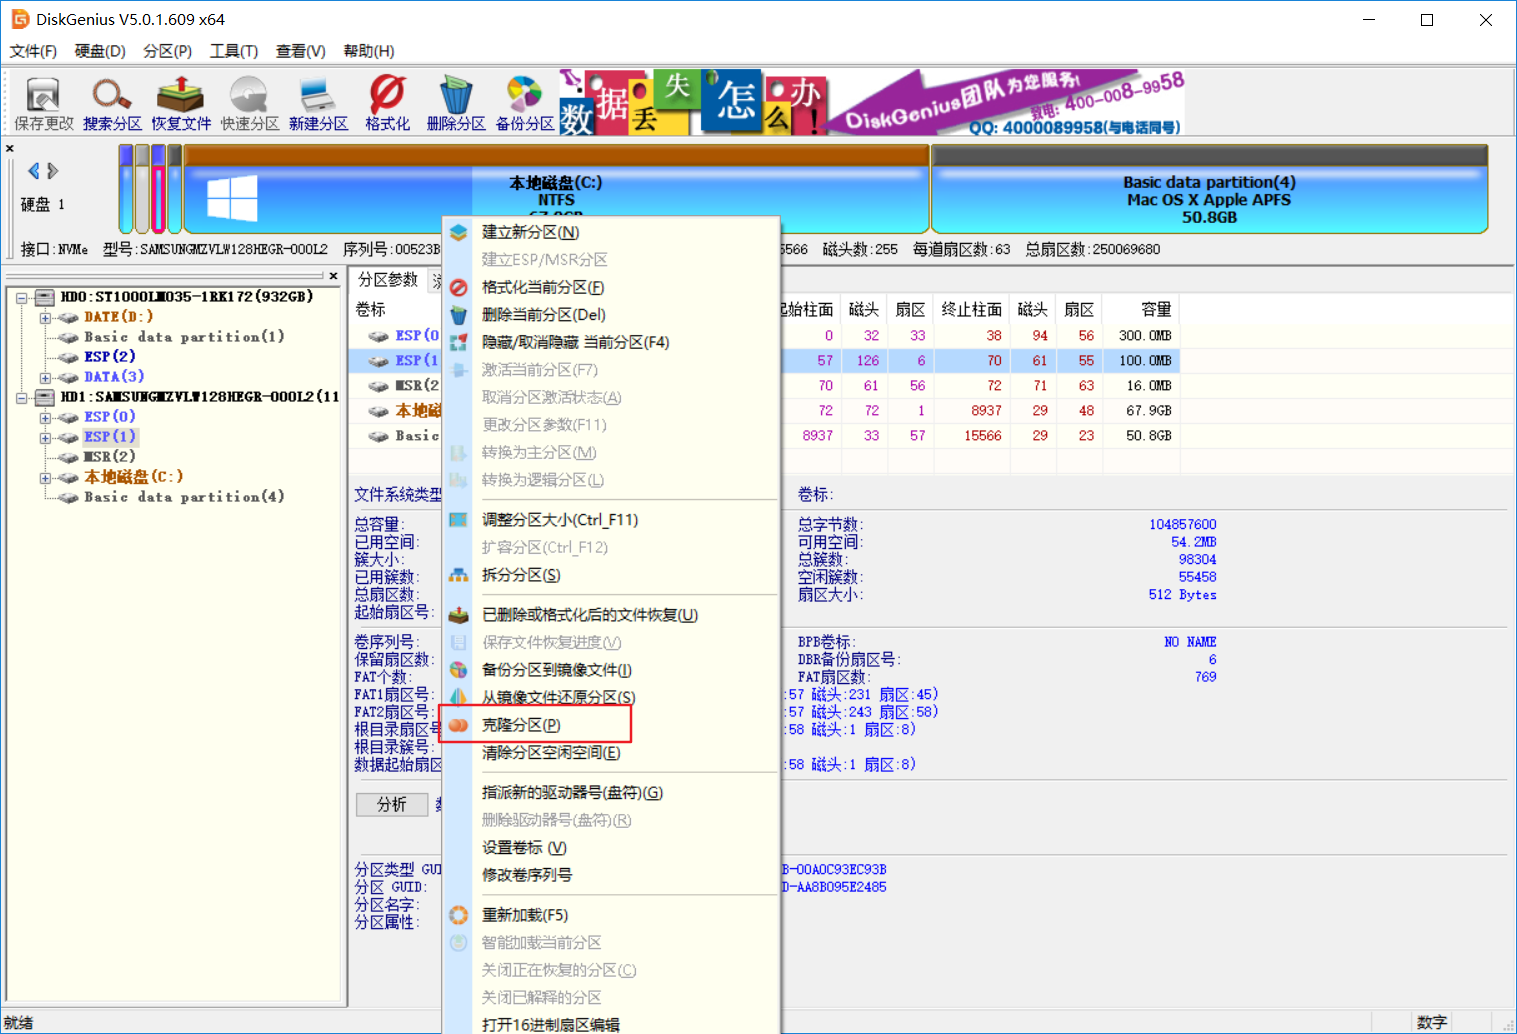Choose 克隆分区(P) from the context menu
The height and width of the screenshot is (1034, 1517).
pos(521,725)
